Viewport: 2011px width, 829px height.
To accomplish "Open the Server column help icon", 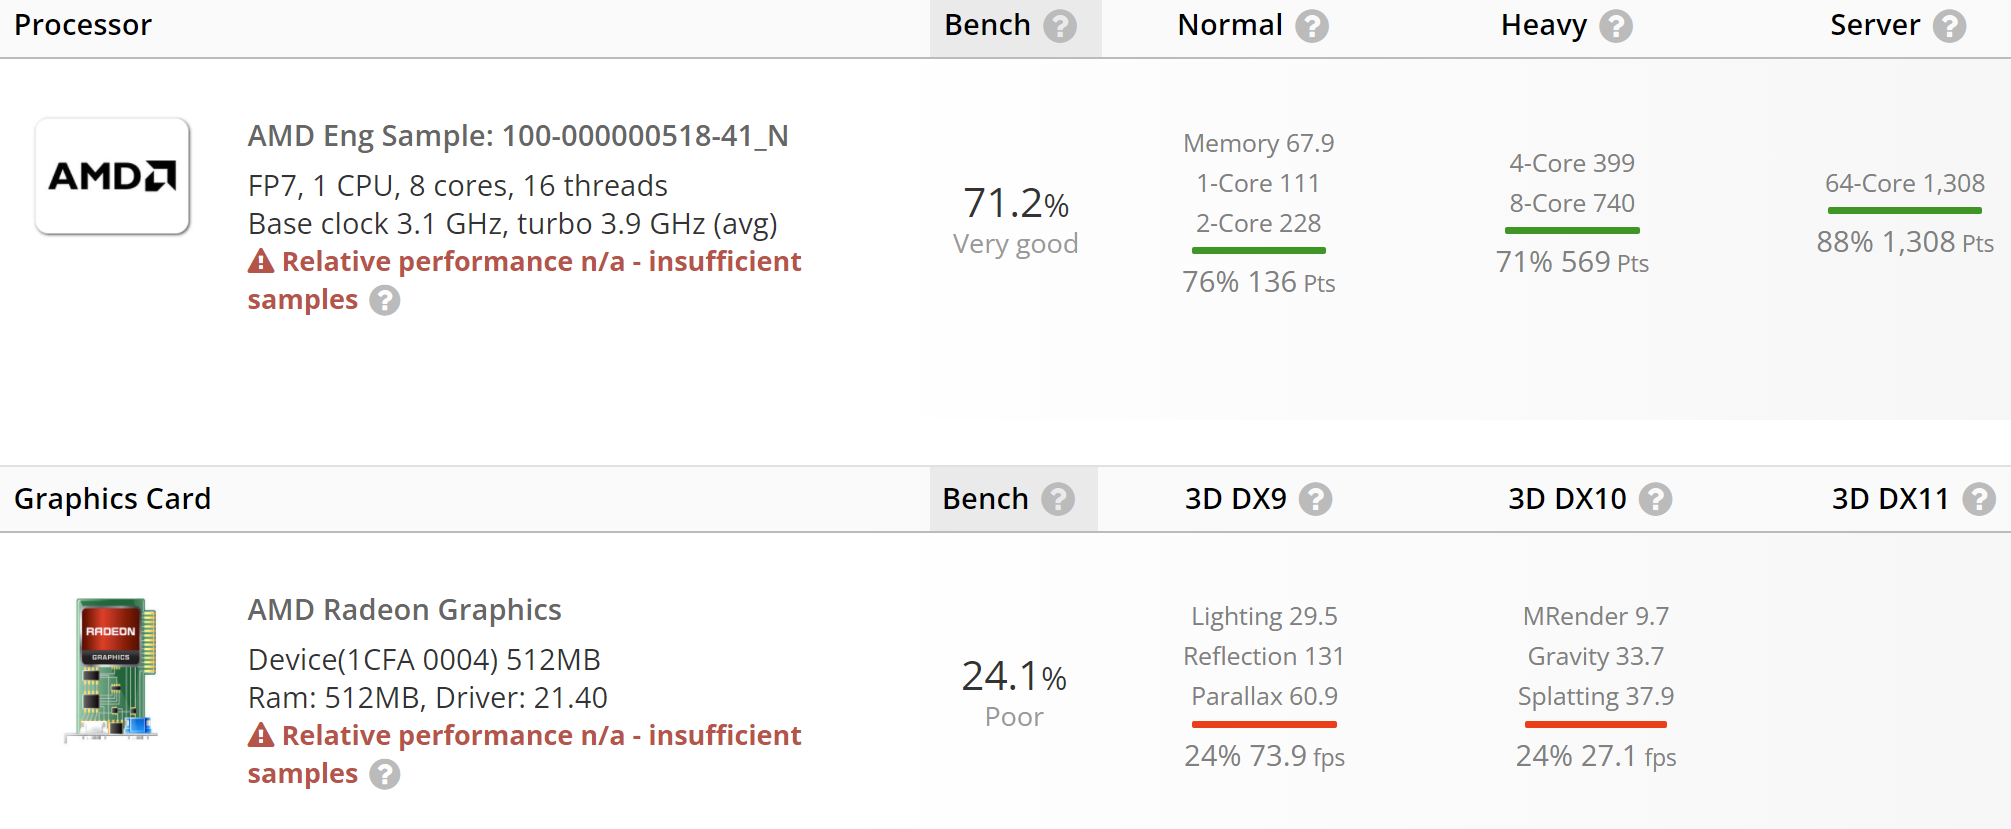I will pos(1949,27).
